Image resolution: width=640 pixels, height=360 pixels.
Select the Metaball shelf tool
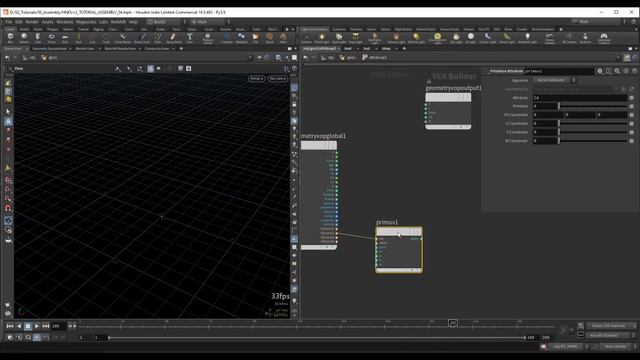(x=242, y=38)
